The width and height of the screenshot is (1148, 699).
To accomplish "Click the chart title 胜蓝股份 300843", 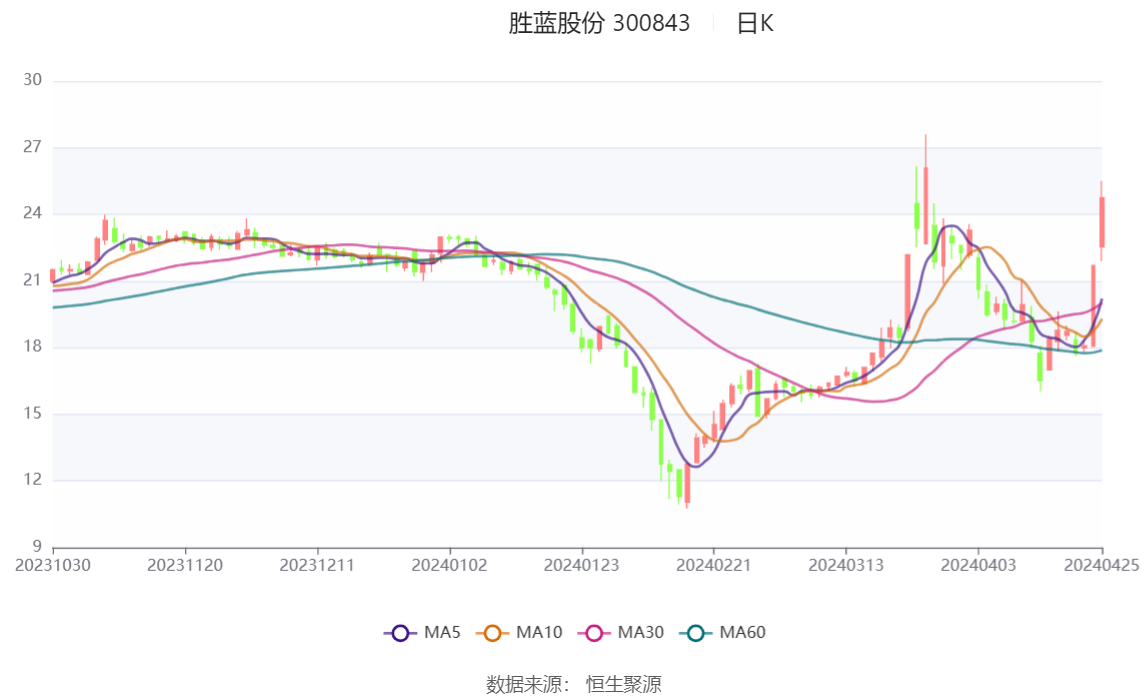I will [x=599, y=23].
